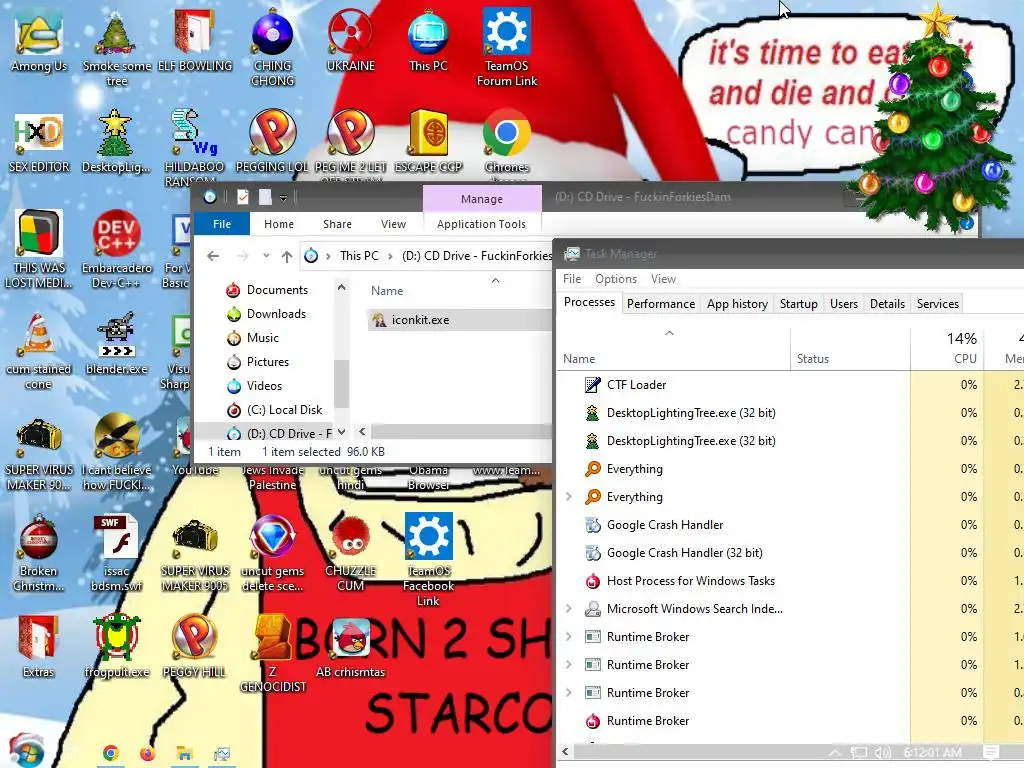Open the Among Us desktop icon
Viewport: 1024px width, 768px height.
39,40
